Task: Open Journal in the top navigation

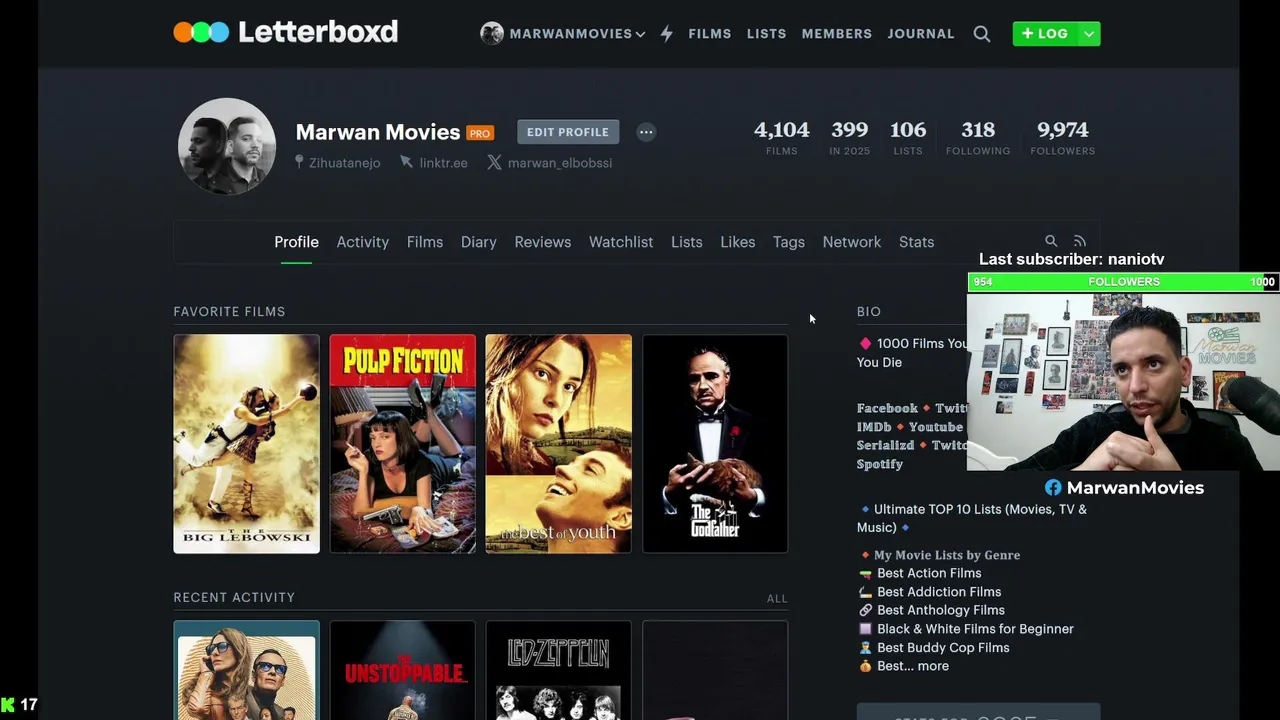Action: coord(920,34)
